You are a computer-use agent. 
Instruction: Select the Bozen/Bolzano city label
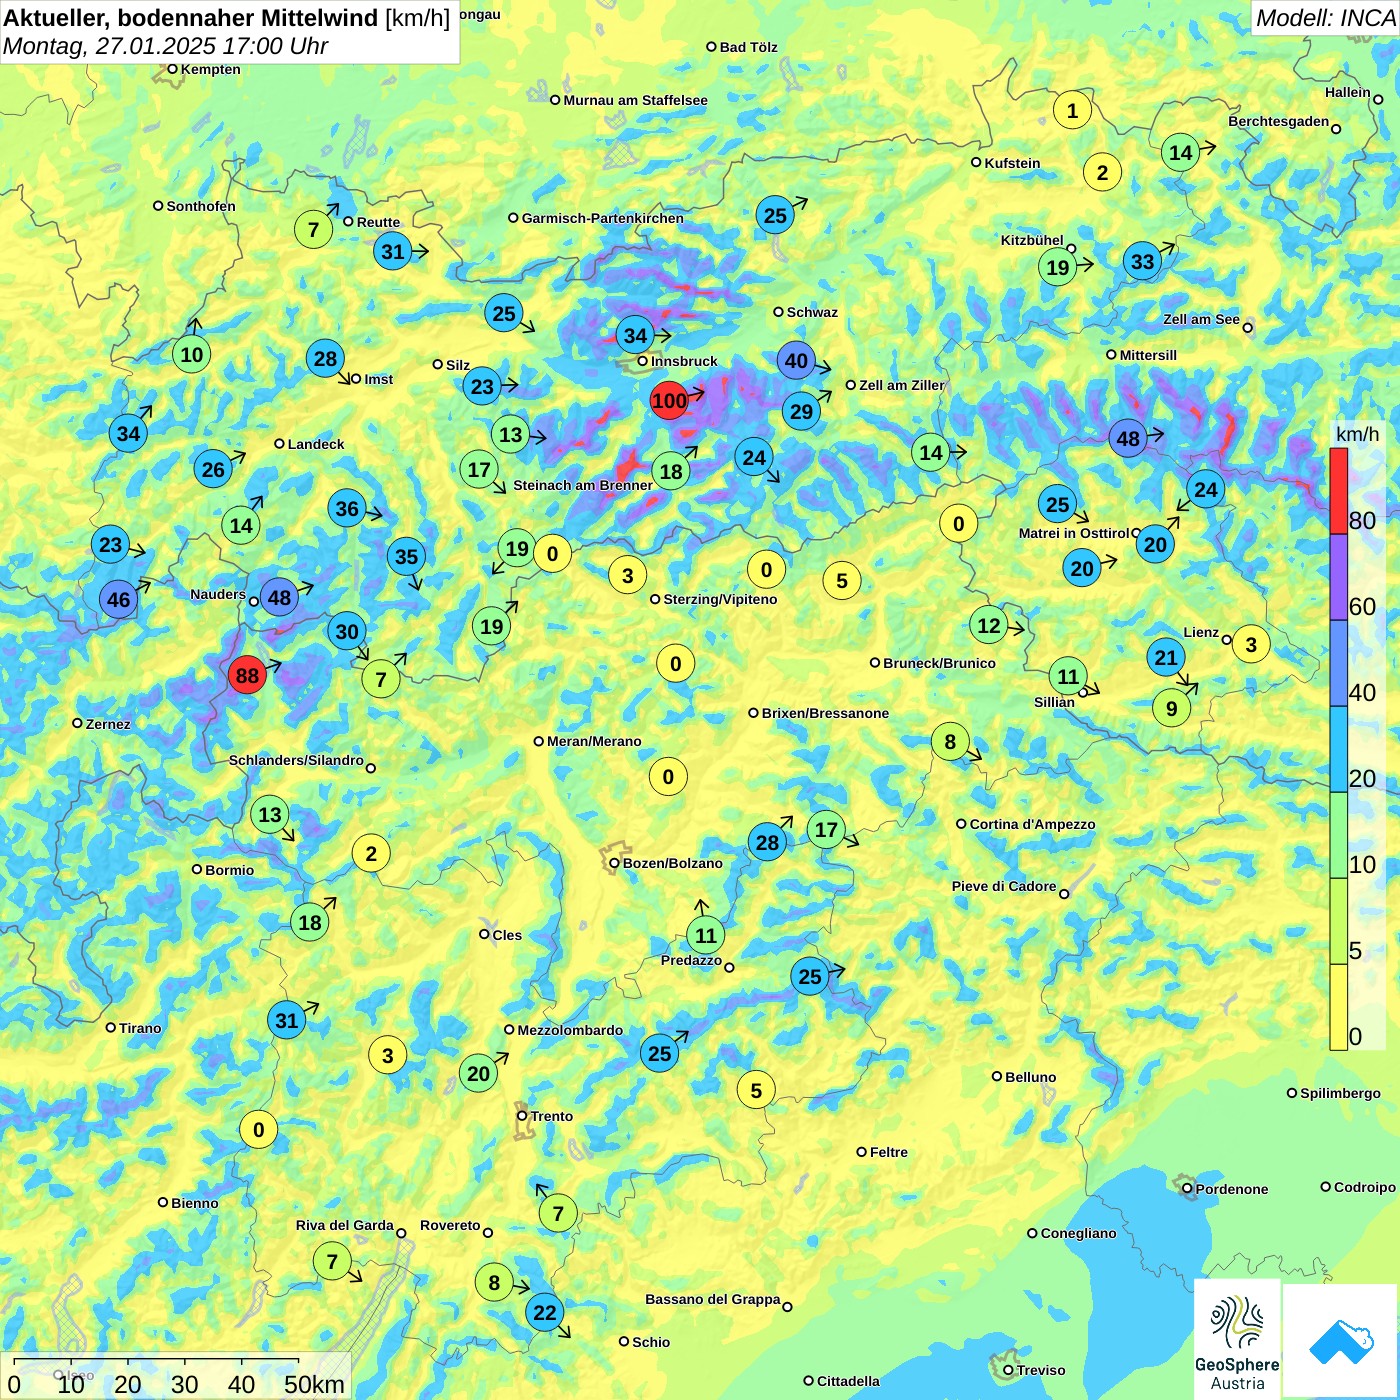pos(672,863)
